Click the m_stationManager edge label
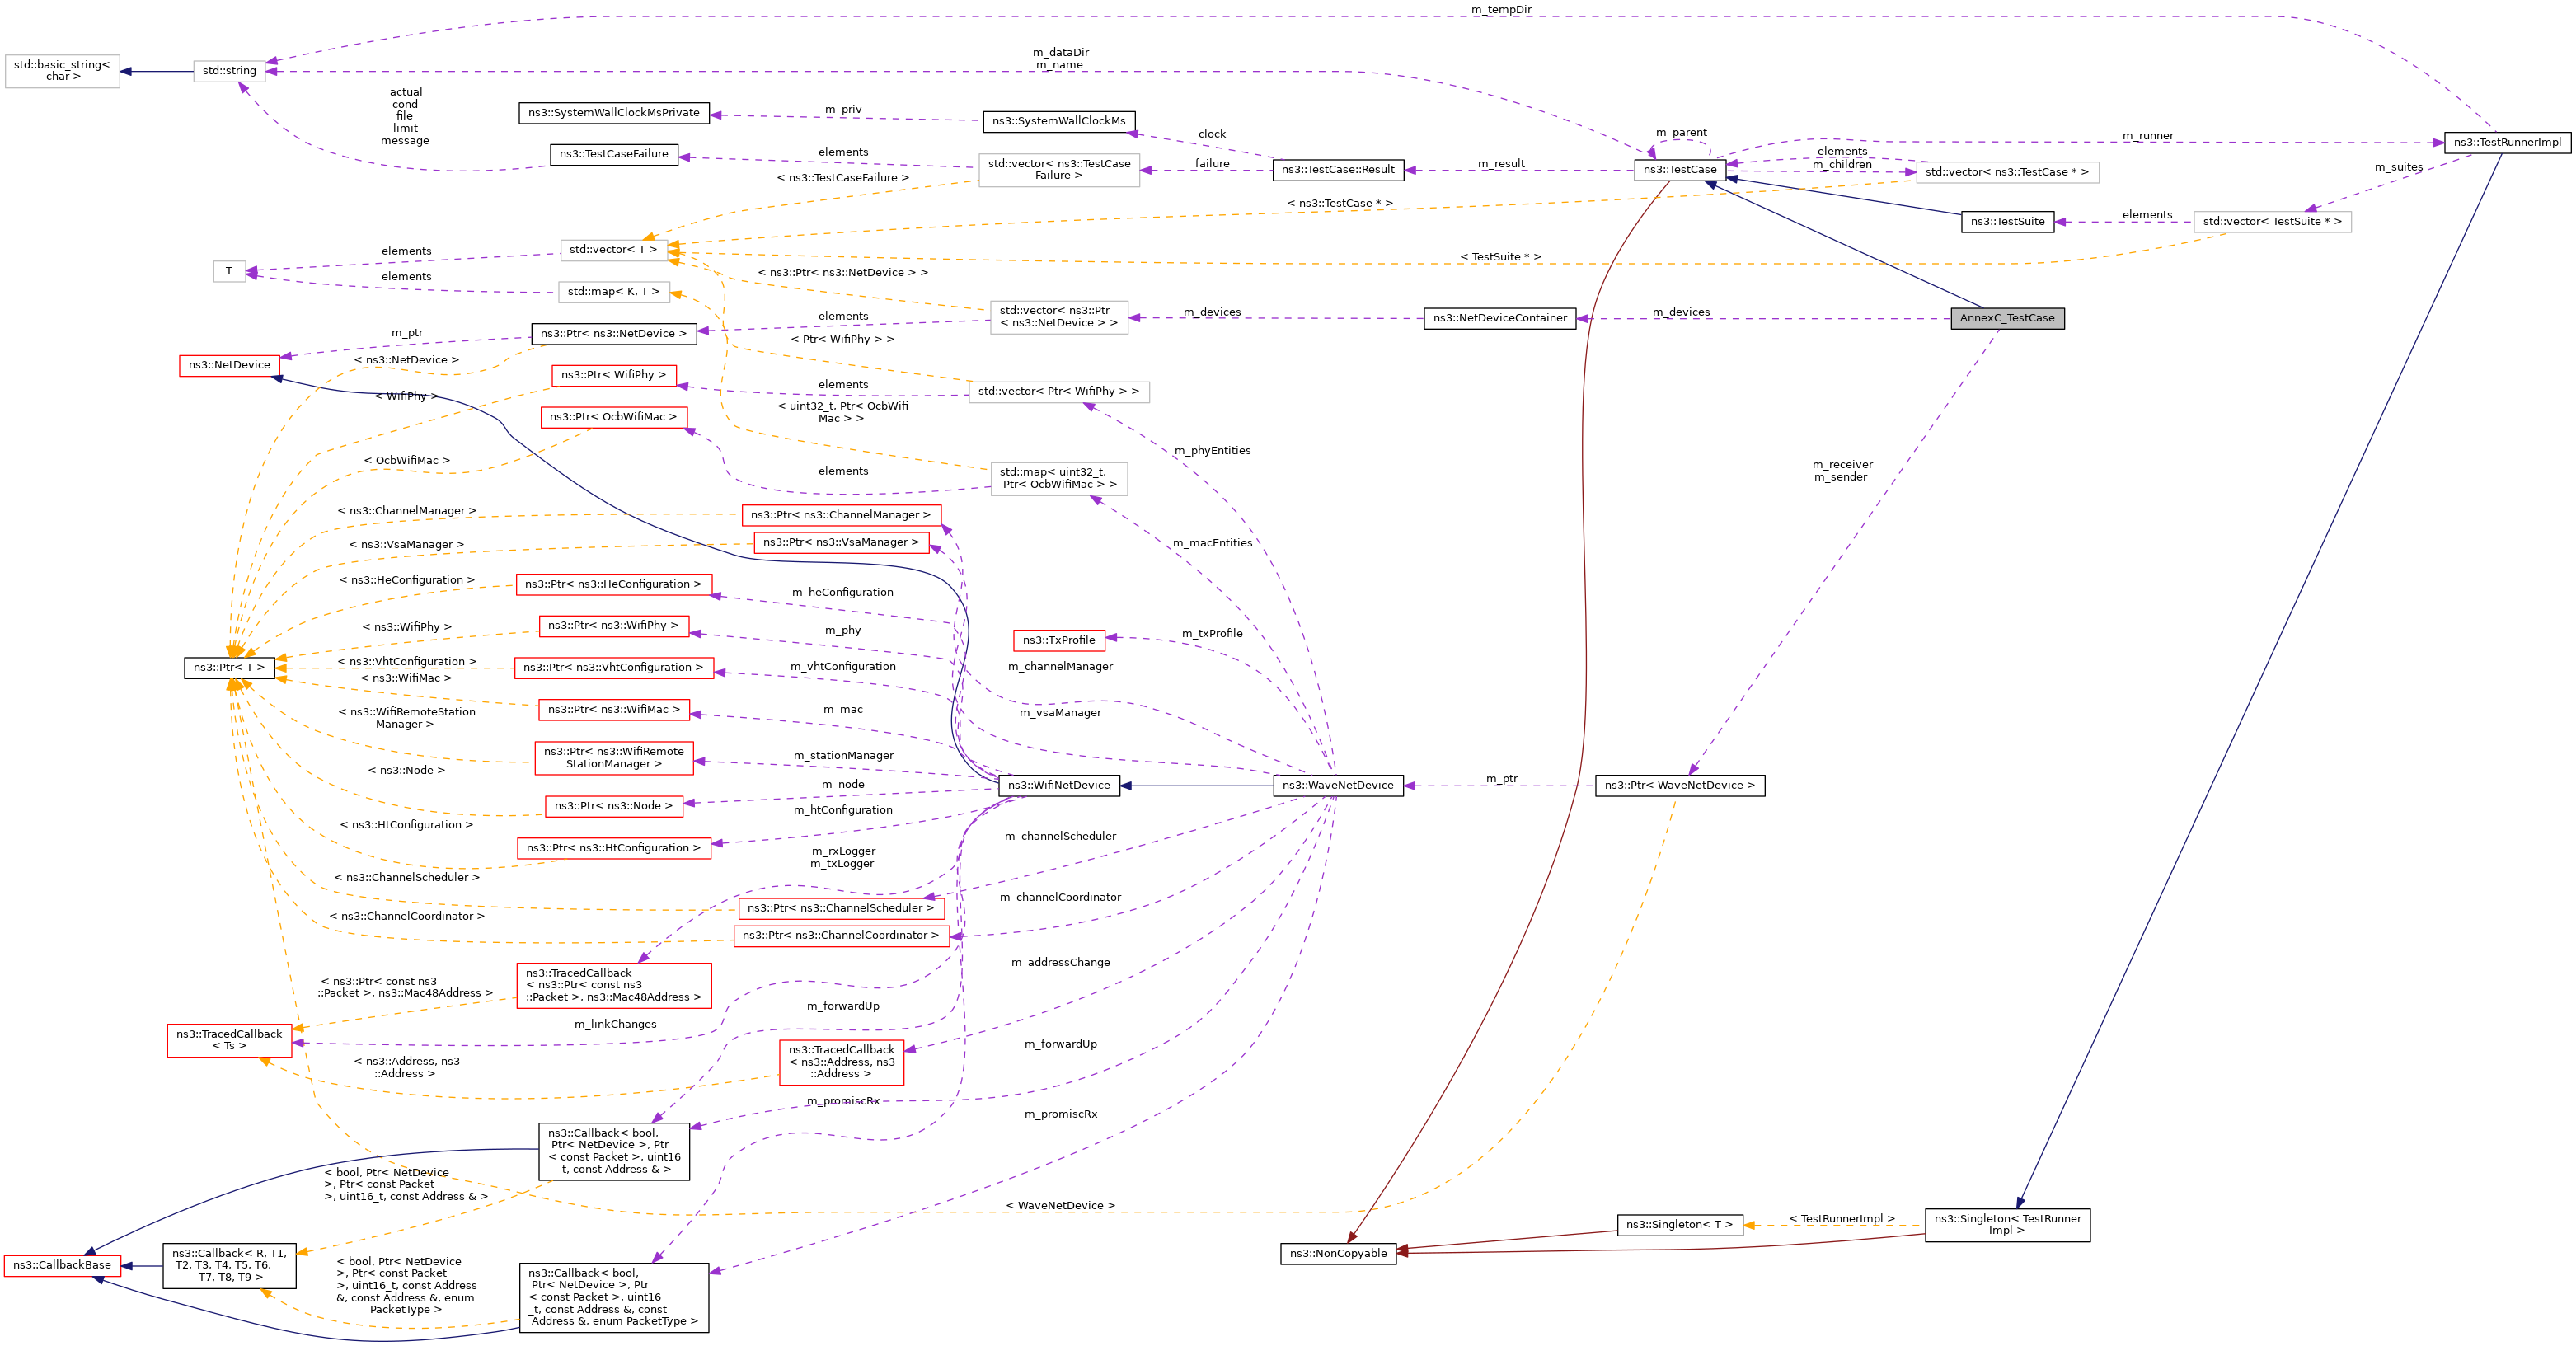 coord(843,756)
